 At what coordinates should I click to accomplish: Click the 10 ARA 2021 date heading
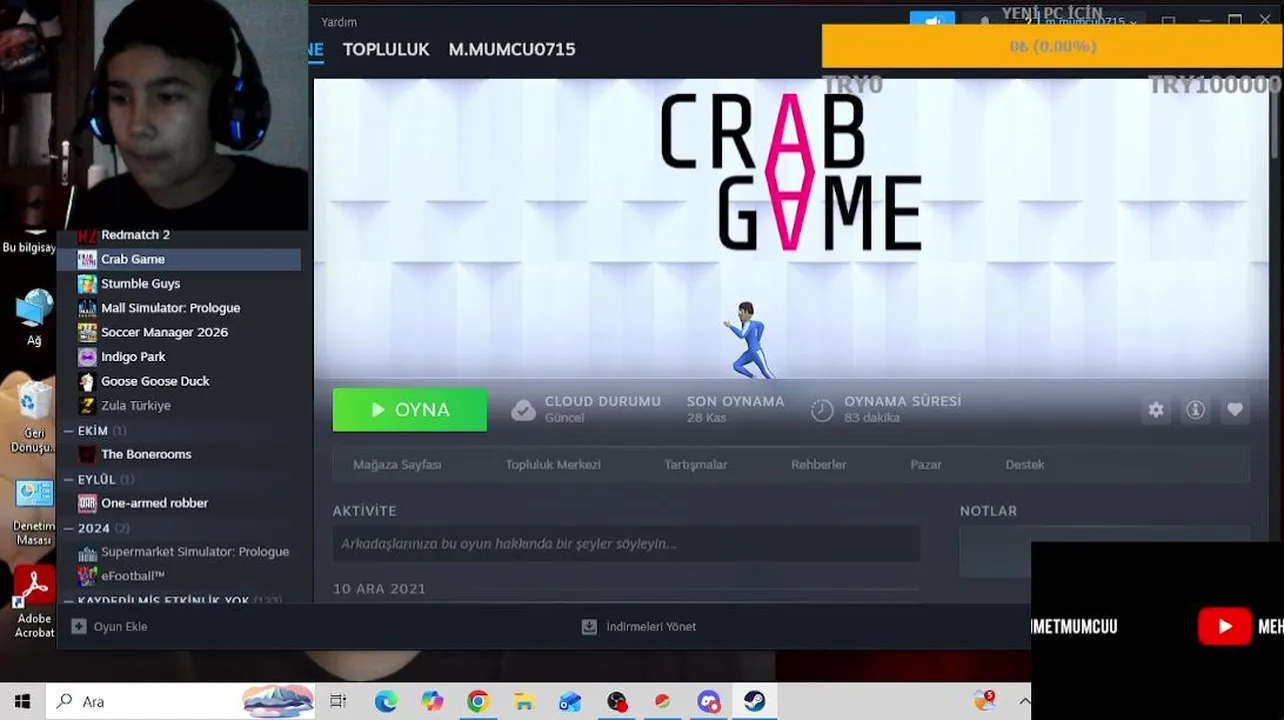(379, 589)
